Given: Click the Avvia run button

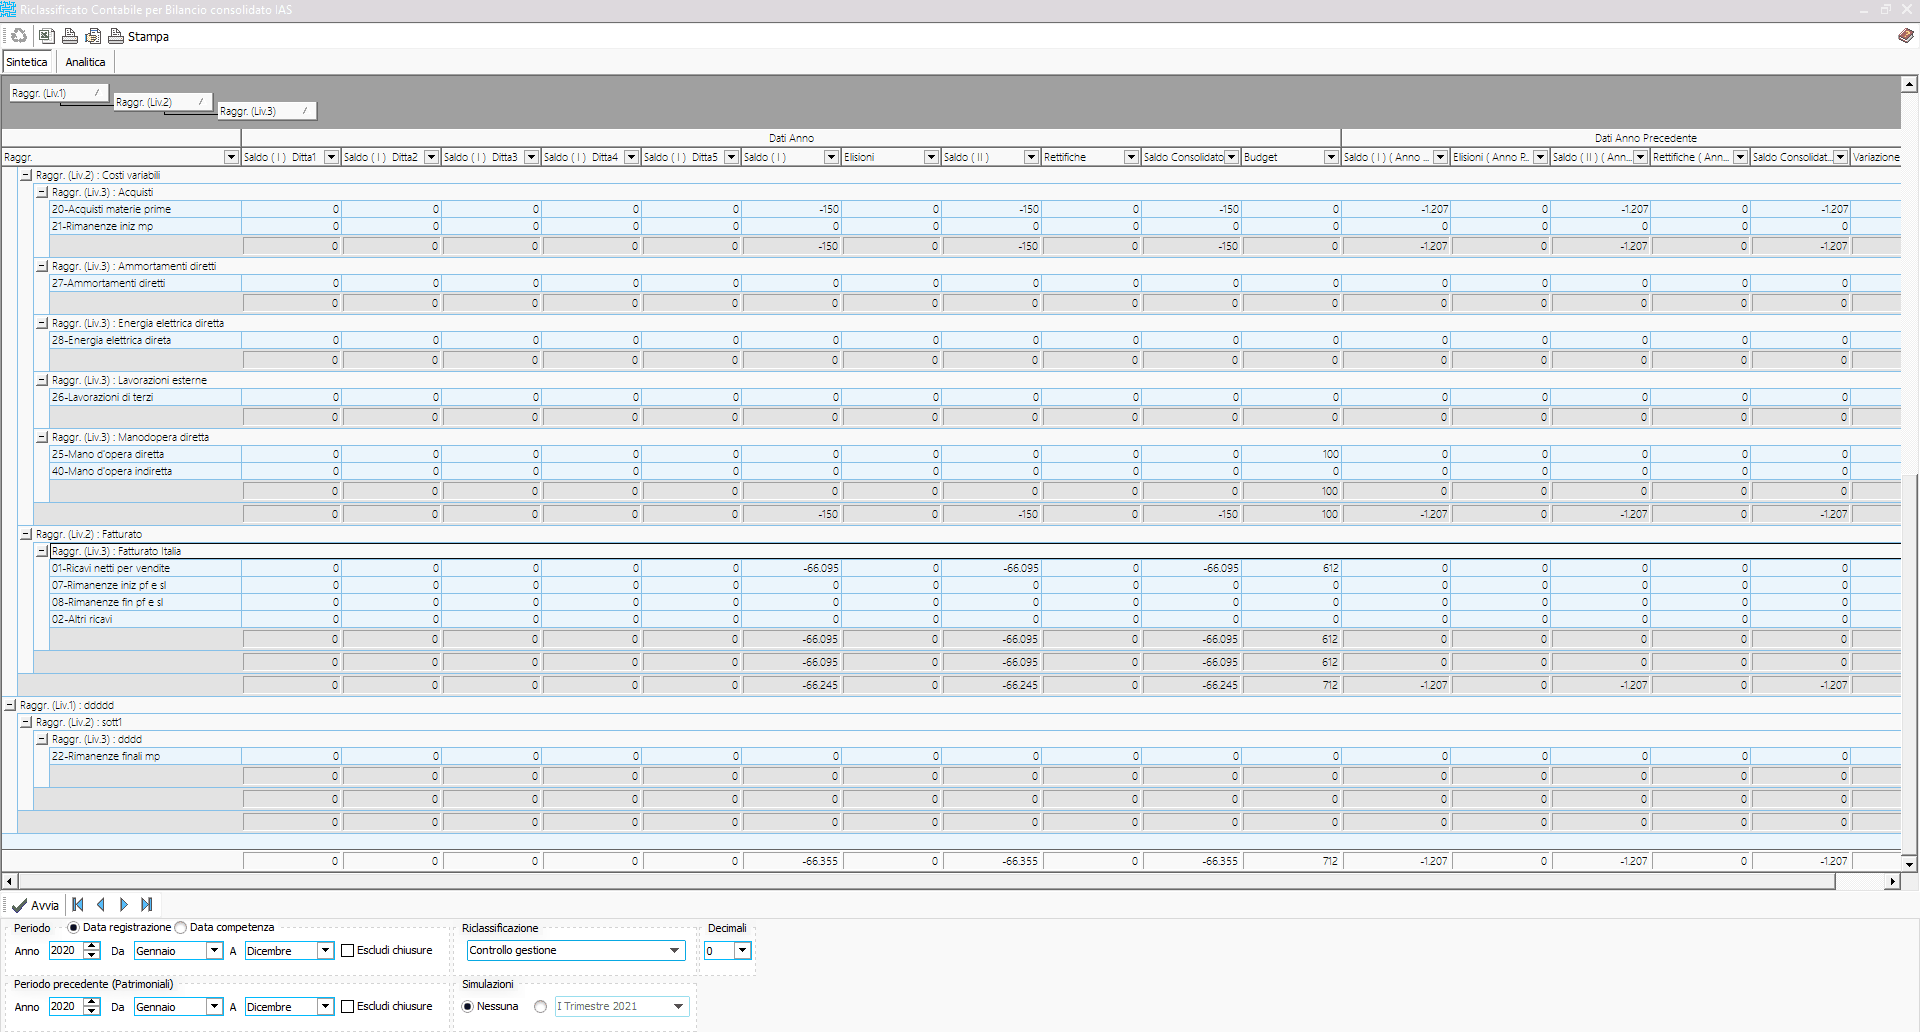Looking at the screenshot, I should pyautogui.click(x=36, y=905).
